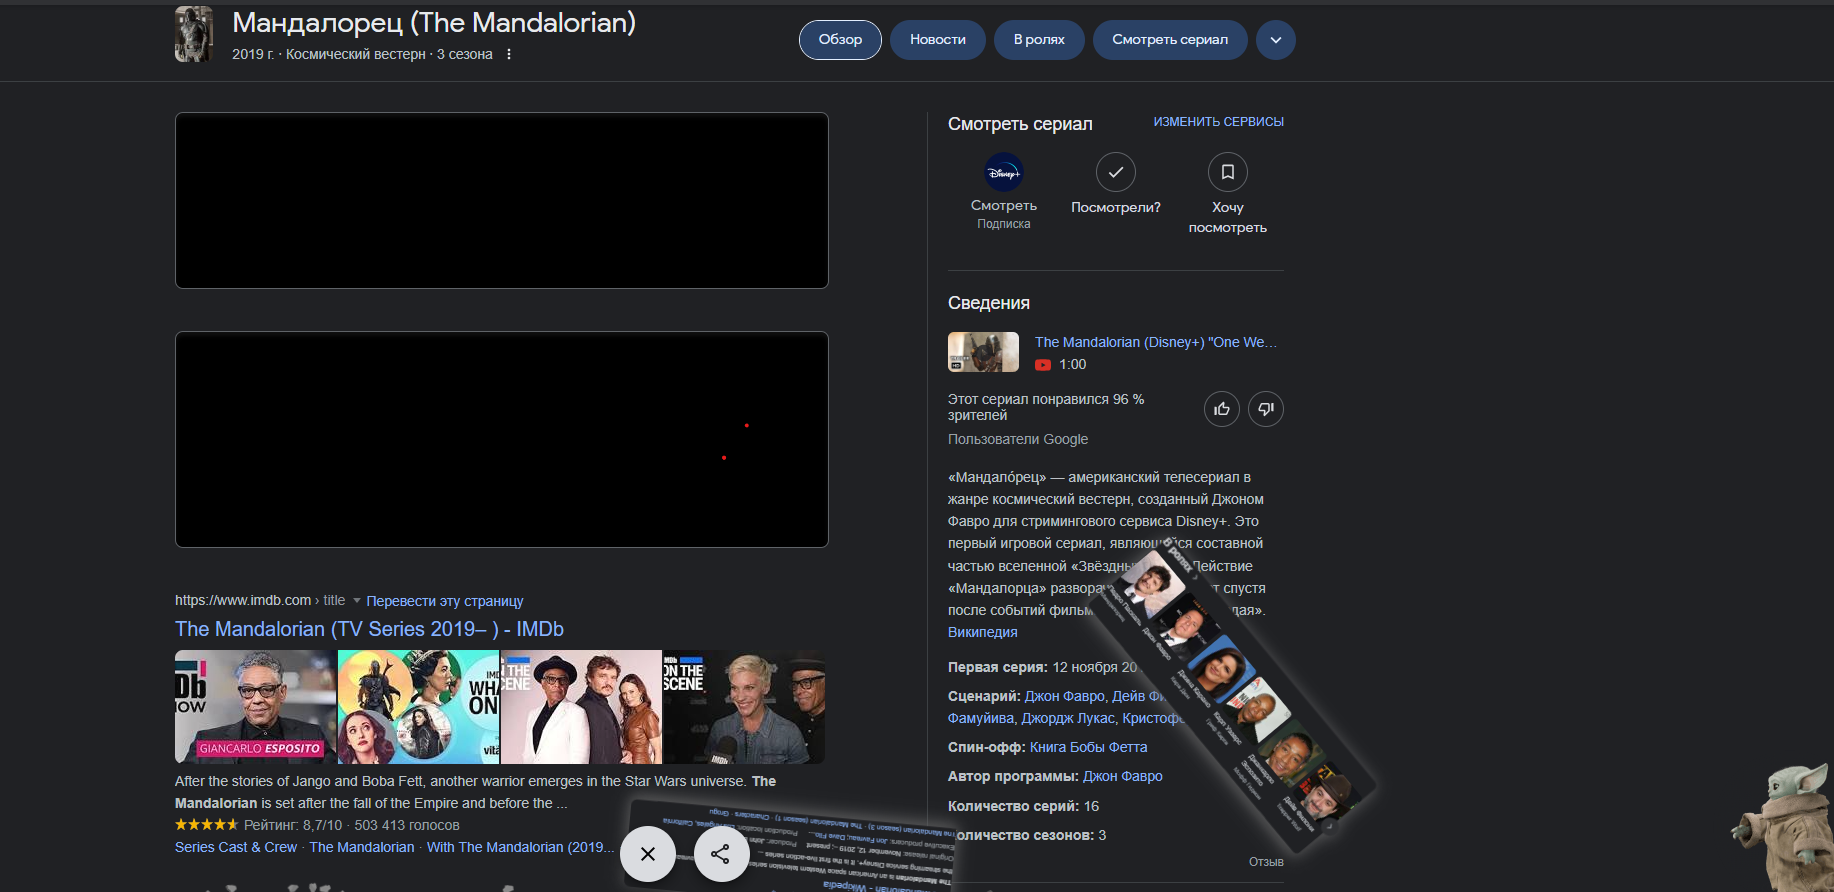1834x892 pixels.
Task: Open Джон Фавро link in Сценарий row
Action: point(1065,696)
